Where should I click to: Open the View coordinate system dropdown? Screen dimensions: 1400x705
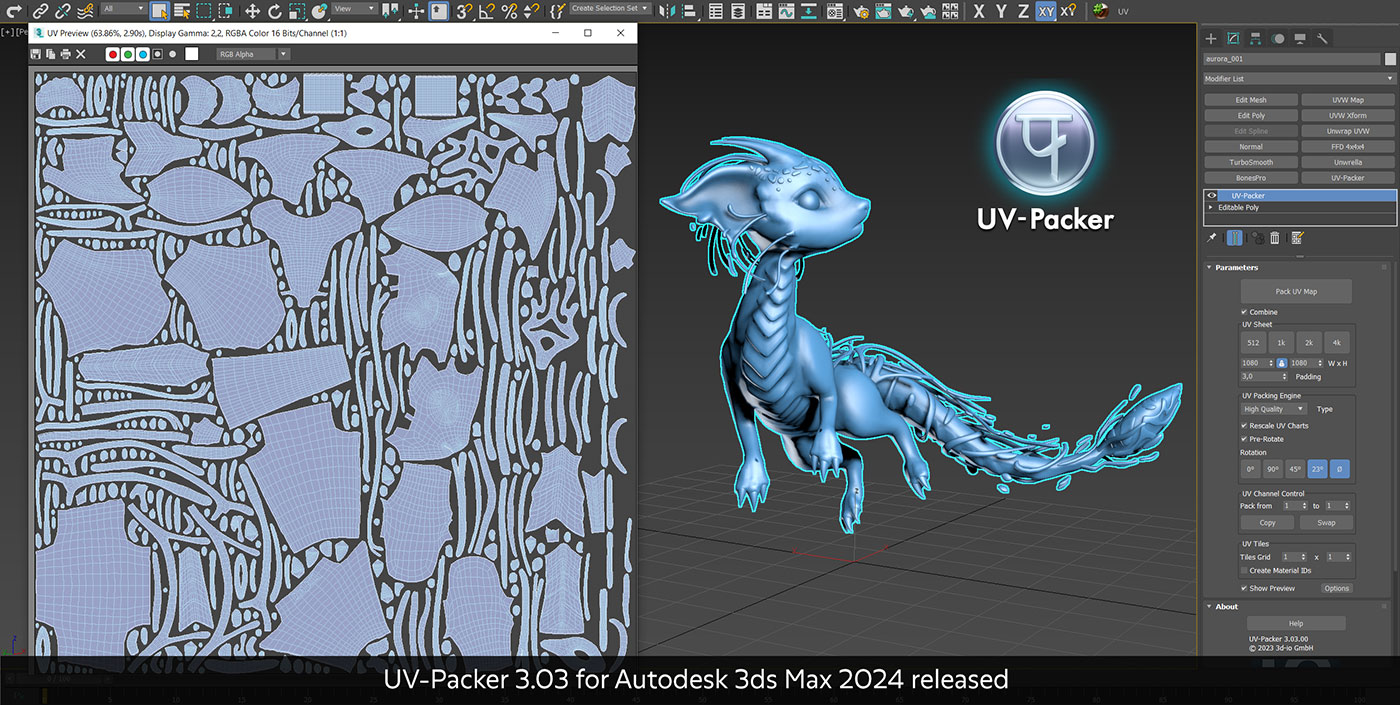pyautogui.click(x=355, y=8)
